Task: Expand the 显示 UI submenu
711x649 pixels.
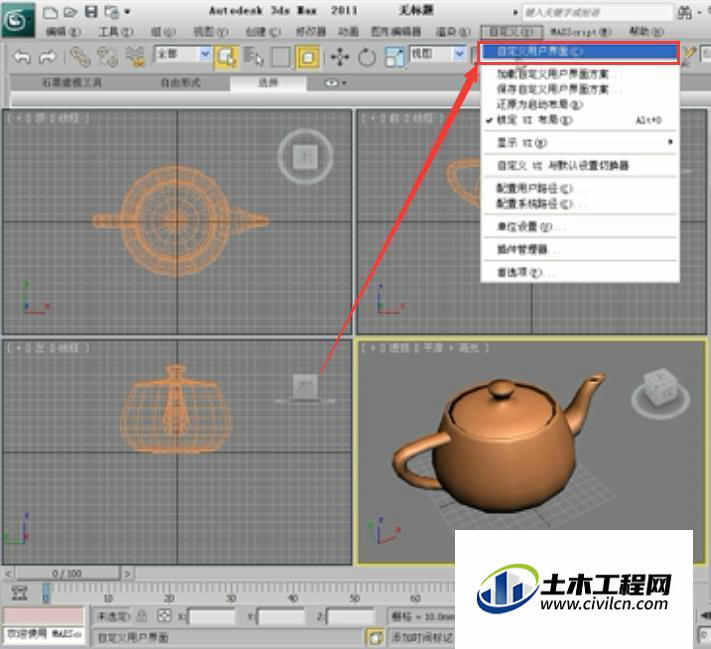Action: coord(580,143)
